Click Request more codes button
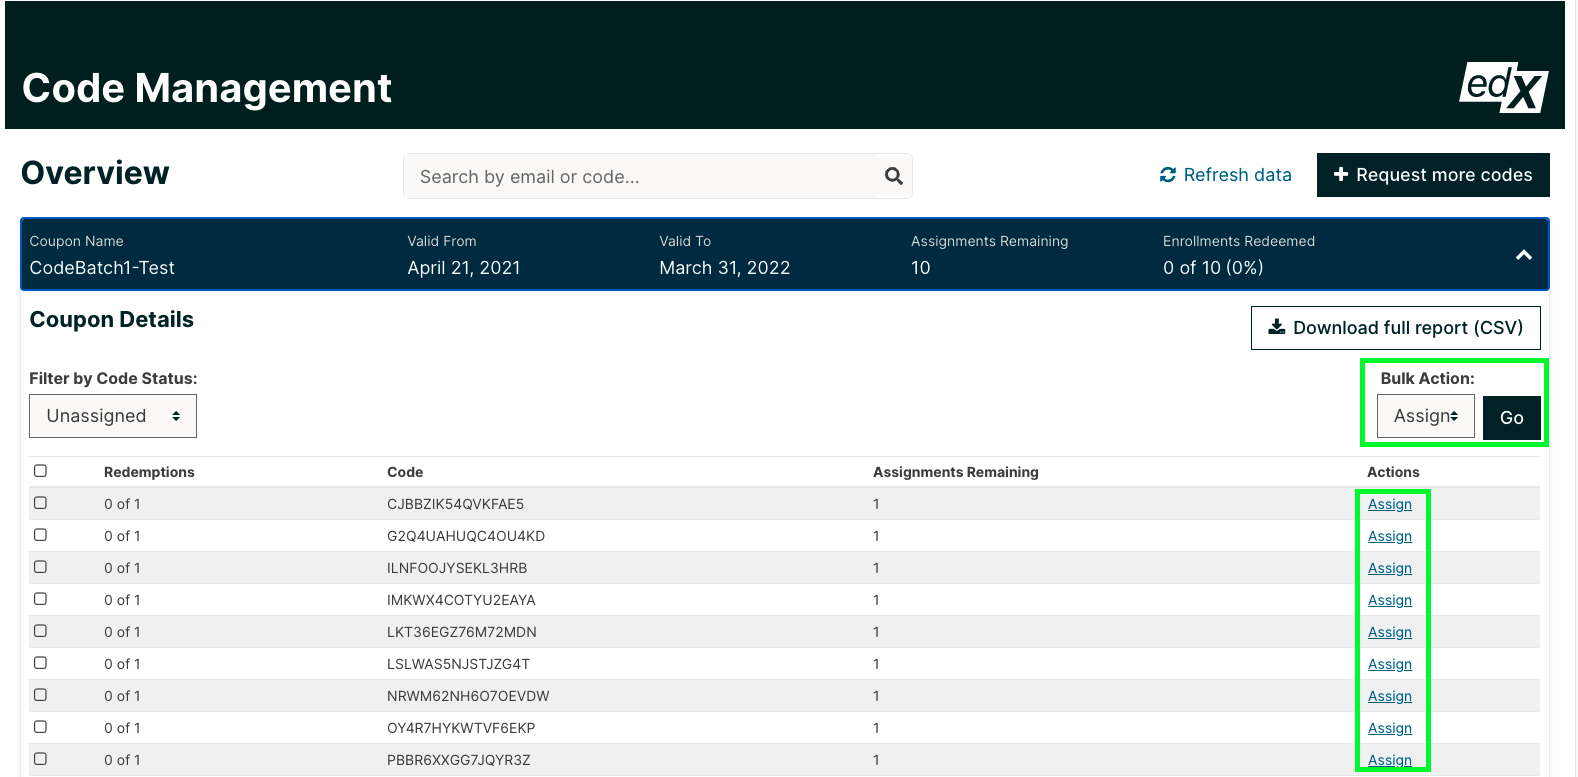Image resolution: width=1578 pixels, height=777 pixels. (x=1432, y=175)
